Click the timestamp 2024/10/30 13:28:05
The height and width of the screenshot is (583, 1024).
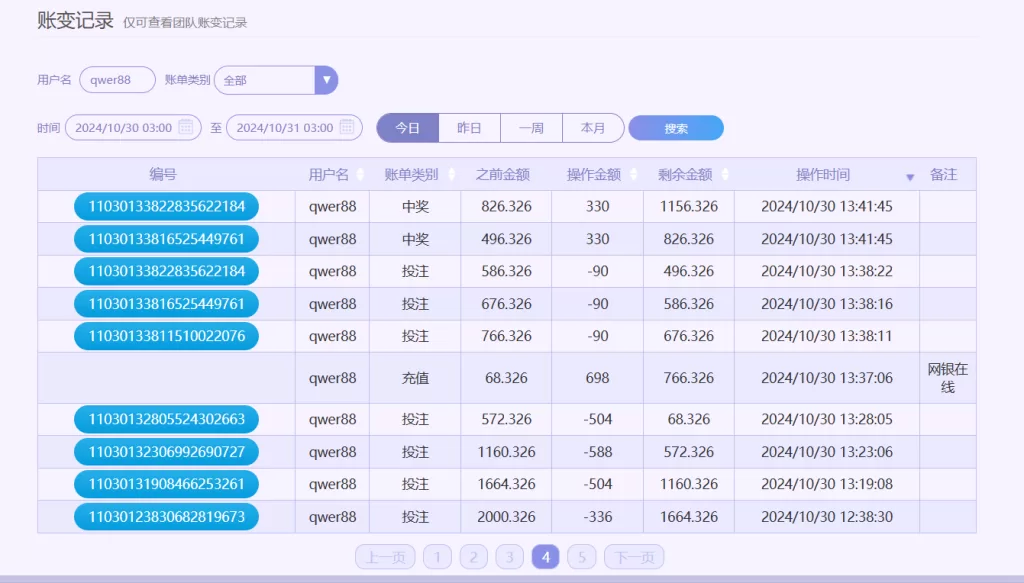click(827, 419)
